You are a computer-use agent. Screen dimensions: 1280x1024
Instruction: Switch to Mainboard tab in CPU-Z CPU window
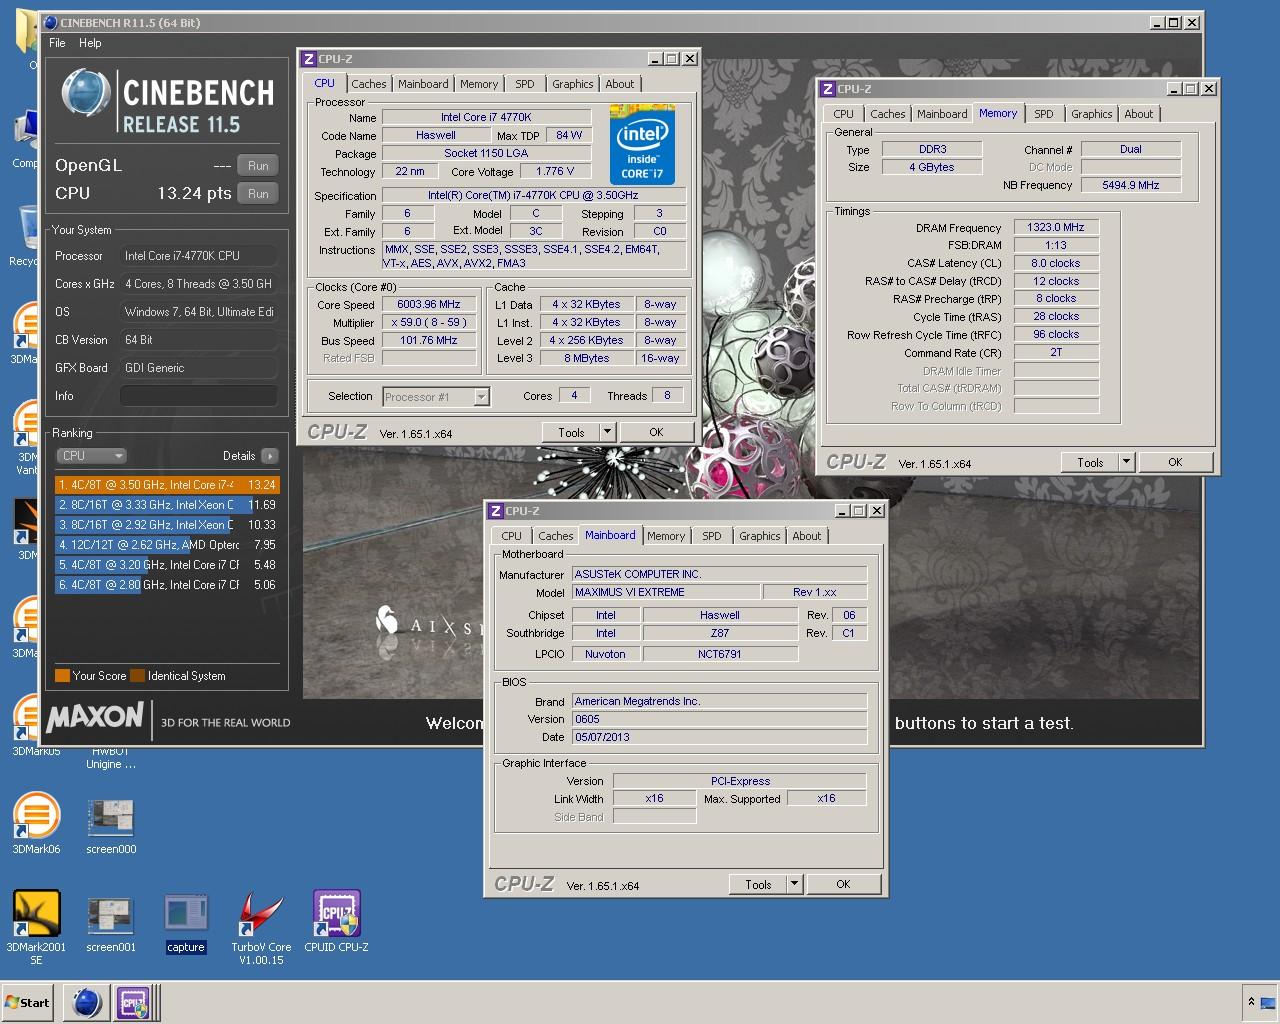(x=423, y=84)
